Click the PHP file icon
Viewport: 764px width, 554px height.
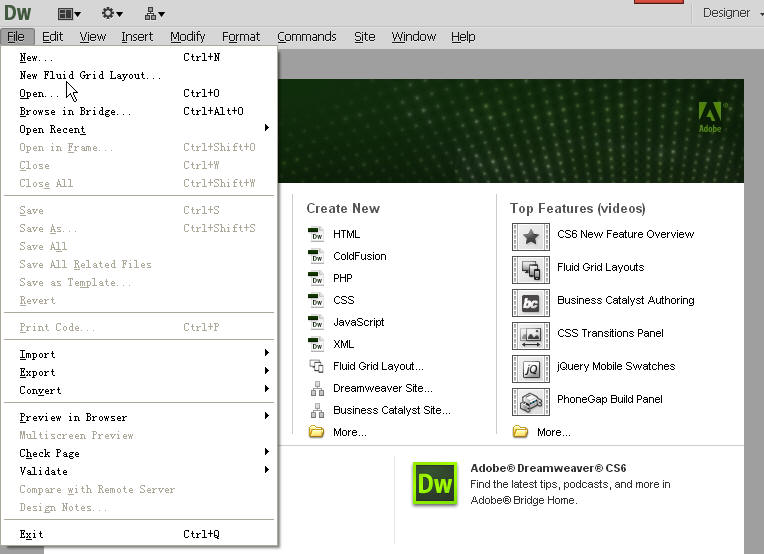[x=316, y=278]
